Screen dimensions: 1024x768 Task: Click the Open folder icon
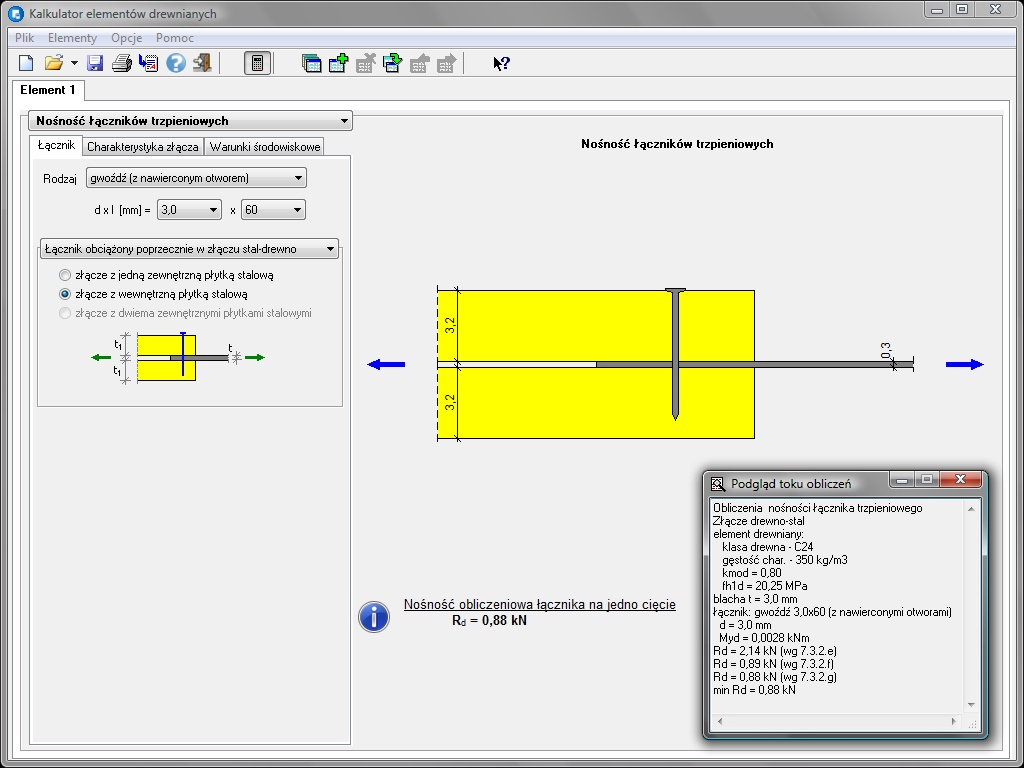[54, 63]
